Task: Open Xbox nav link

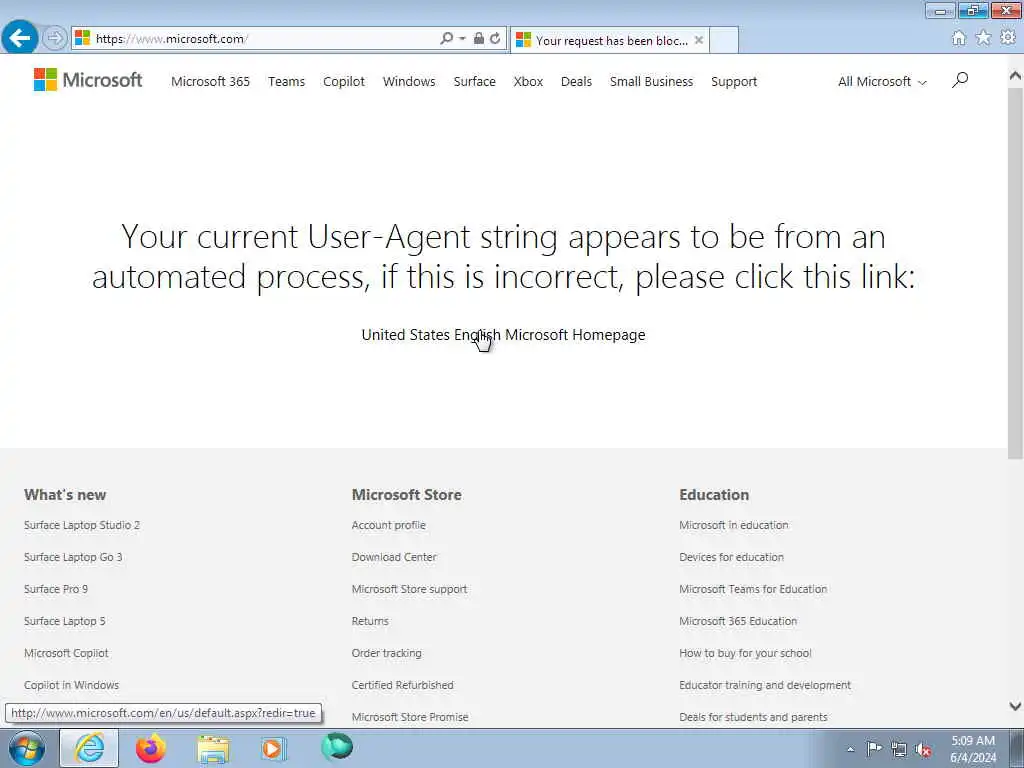Action: point(528,82)
